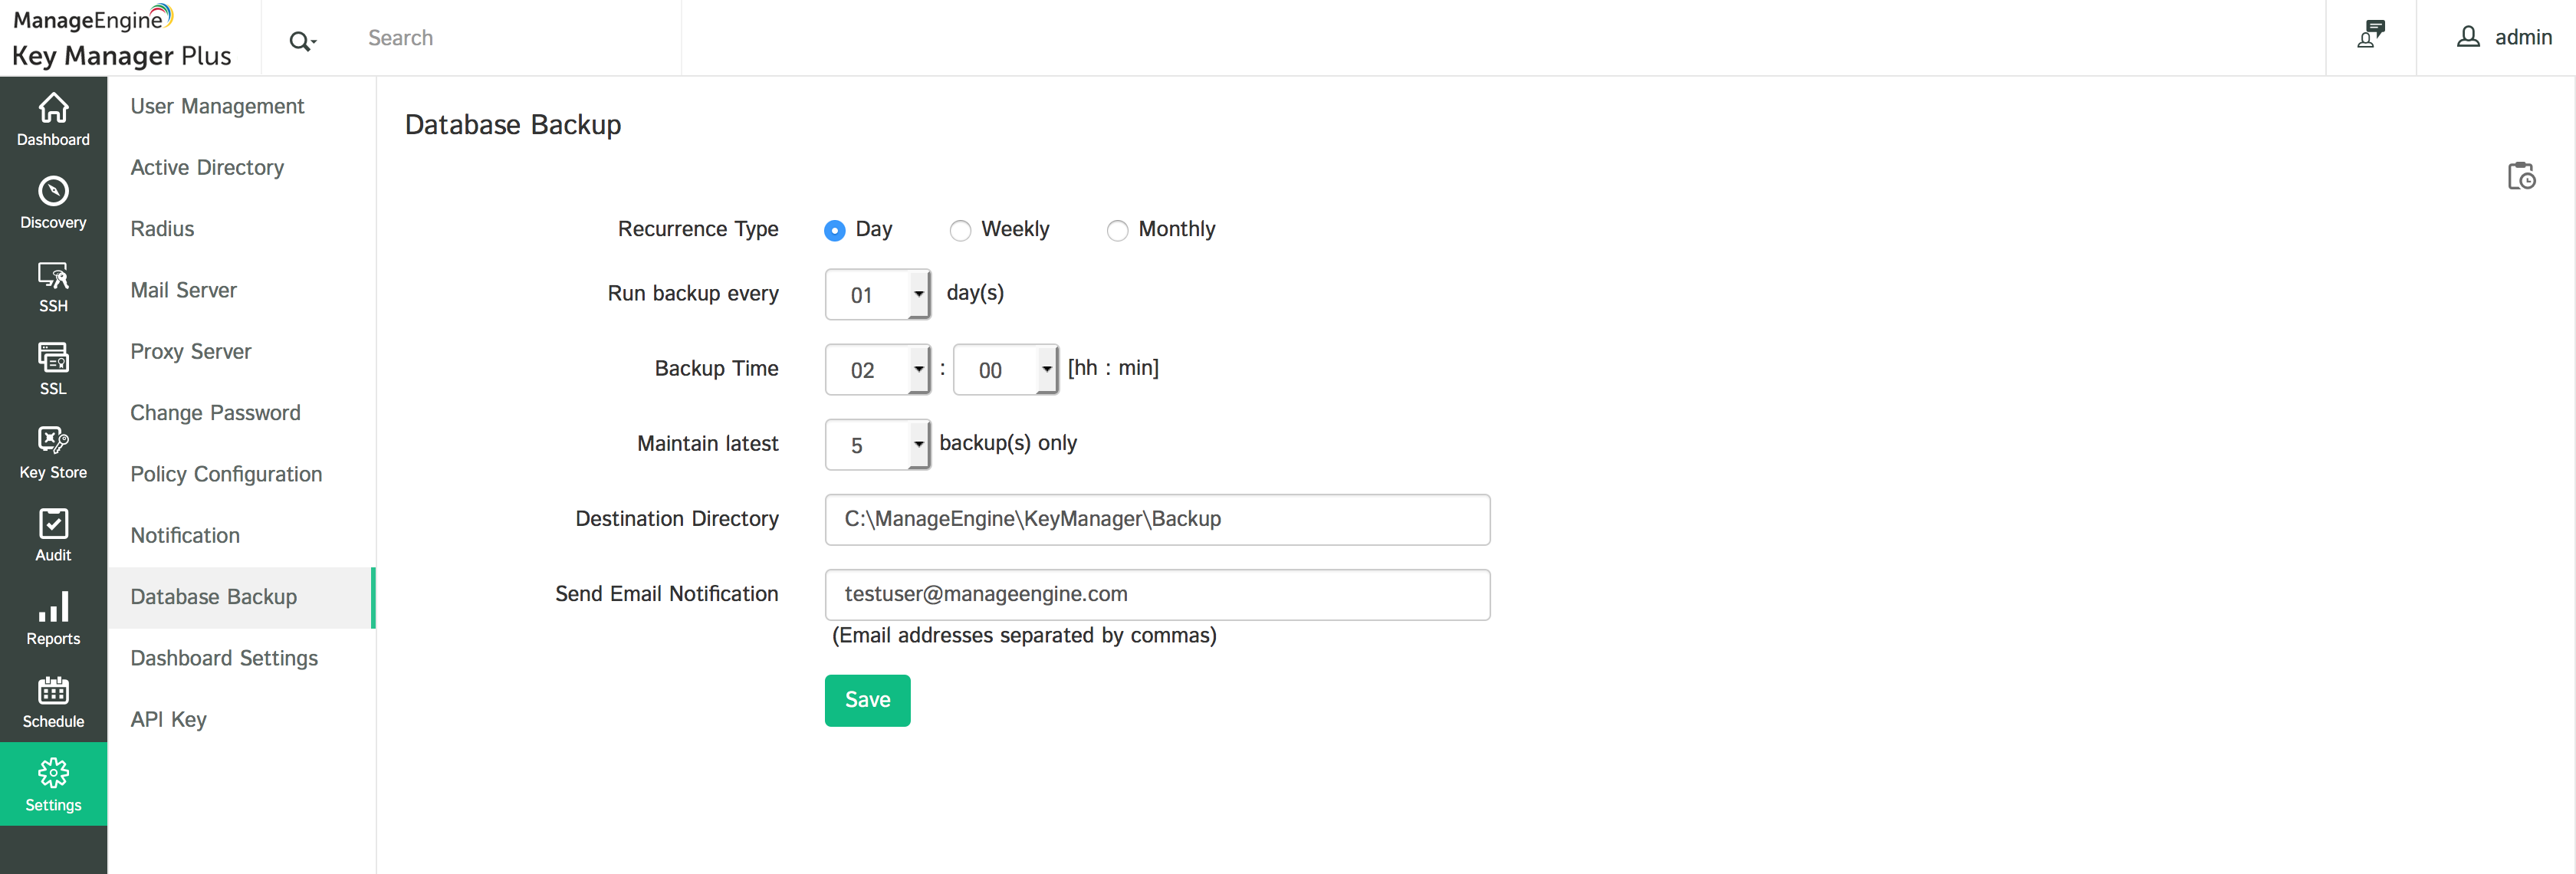The image size is (2576, 874).
Task: Click the Destination Directory text field
Action: click(x=1157, y=519)
